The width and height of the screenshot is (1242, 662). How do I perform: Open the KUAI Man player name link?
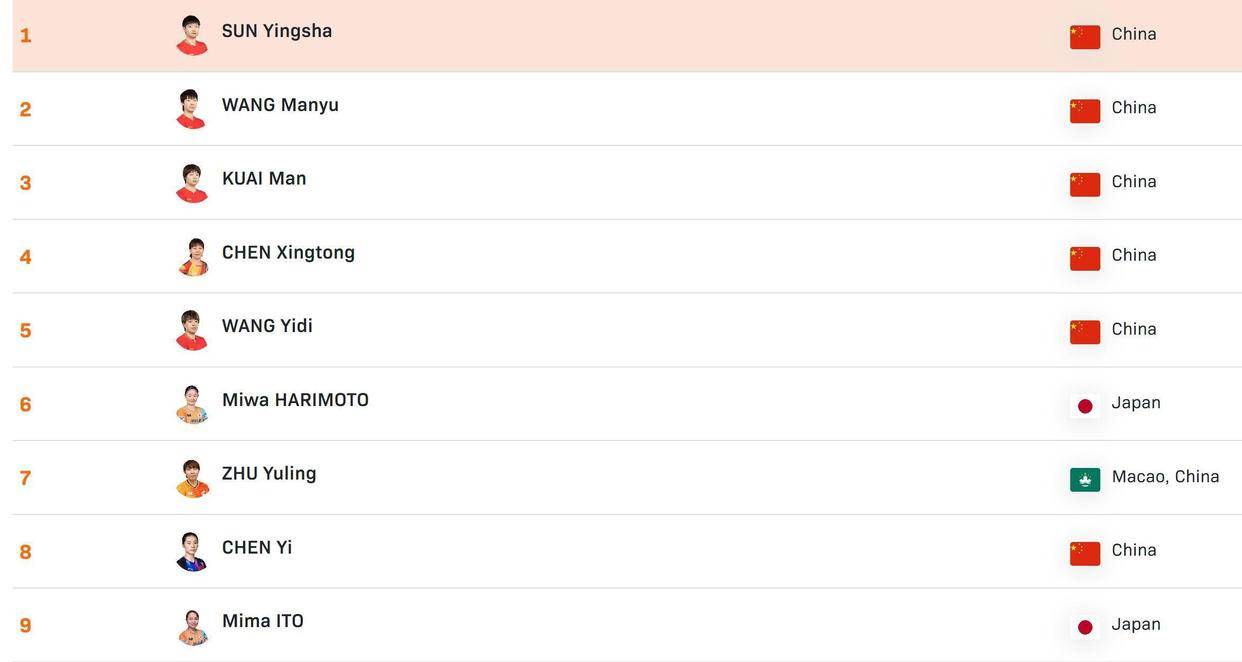pyautogui.click(x=264, y=179)
